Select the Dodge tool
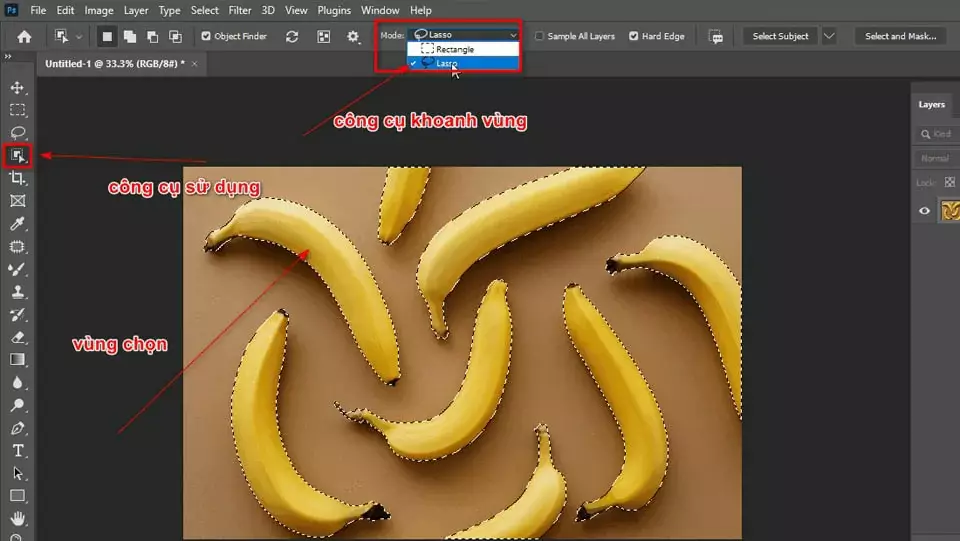This screenshot has height=541, width=960. [x=17, y=405]
